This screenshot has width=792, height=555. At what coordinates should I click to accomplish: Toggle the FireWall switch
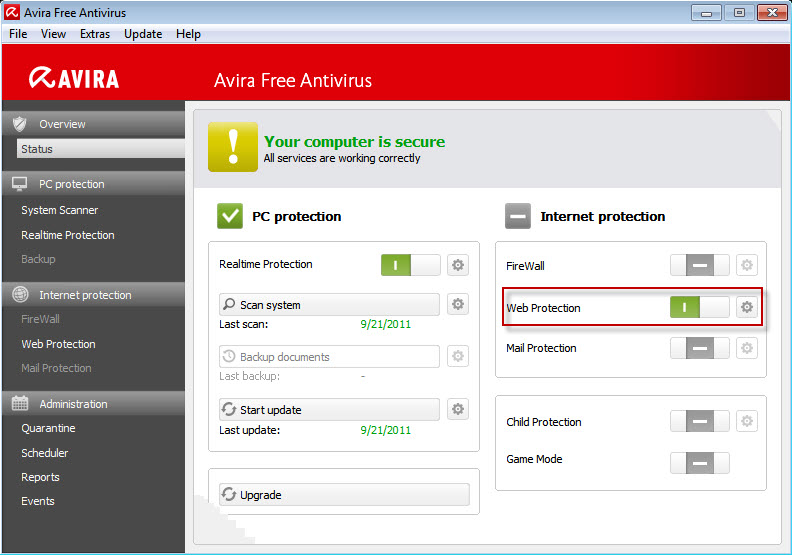click(700, 265)
